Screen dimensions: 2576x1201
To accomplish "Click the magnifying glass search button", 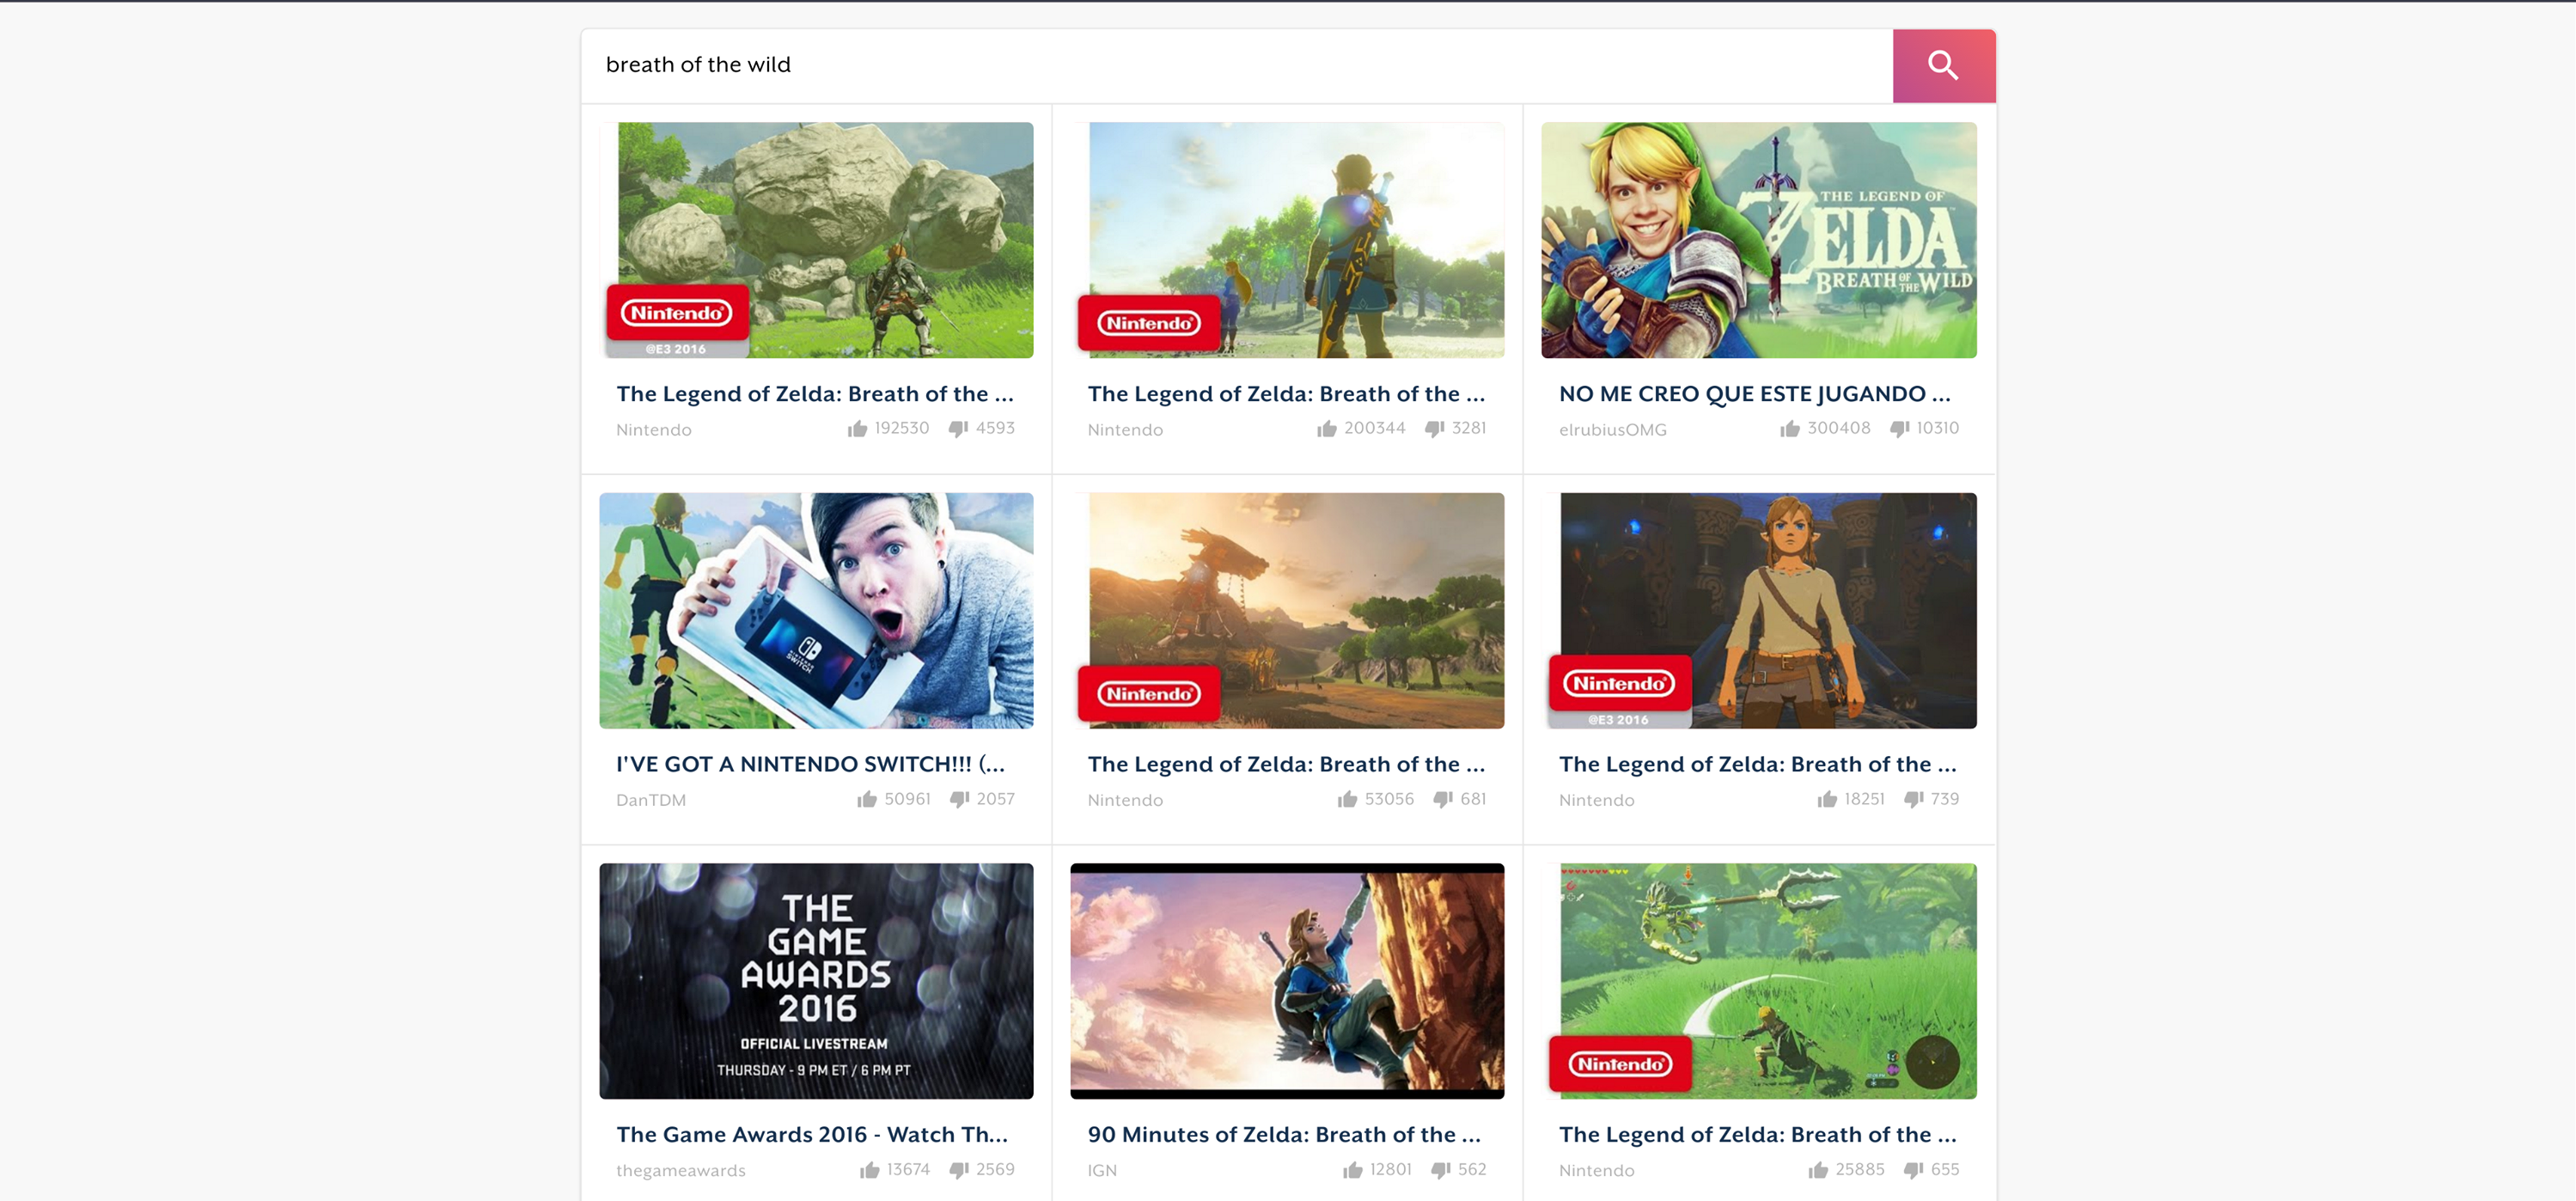I will [x=1943, y=66].
